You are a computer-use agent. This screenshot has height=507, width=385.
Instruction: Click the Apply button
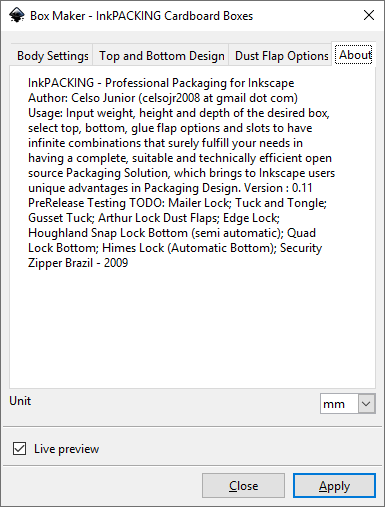(334, 486)
